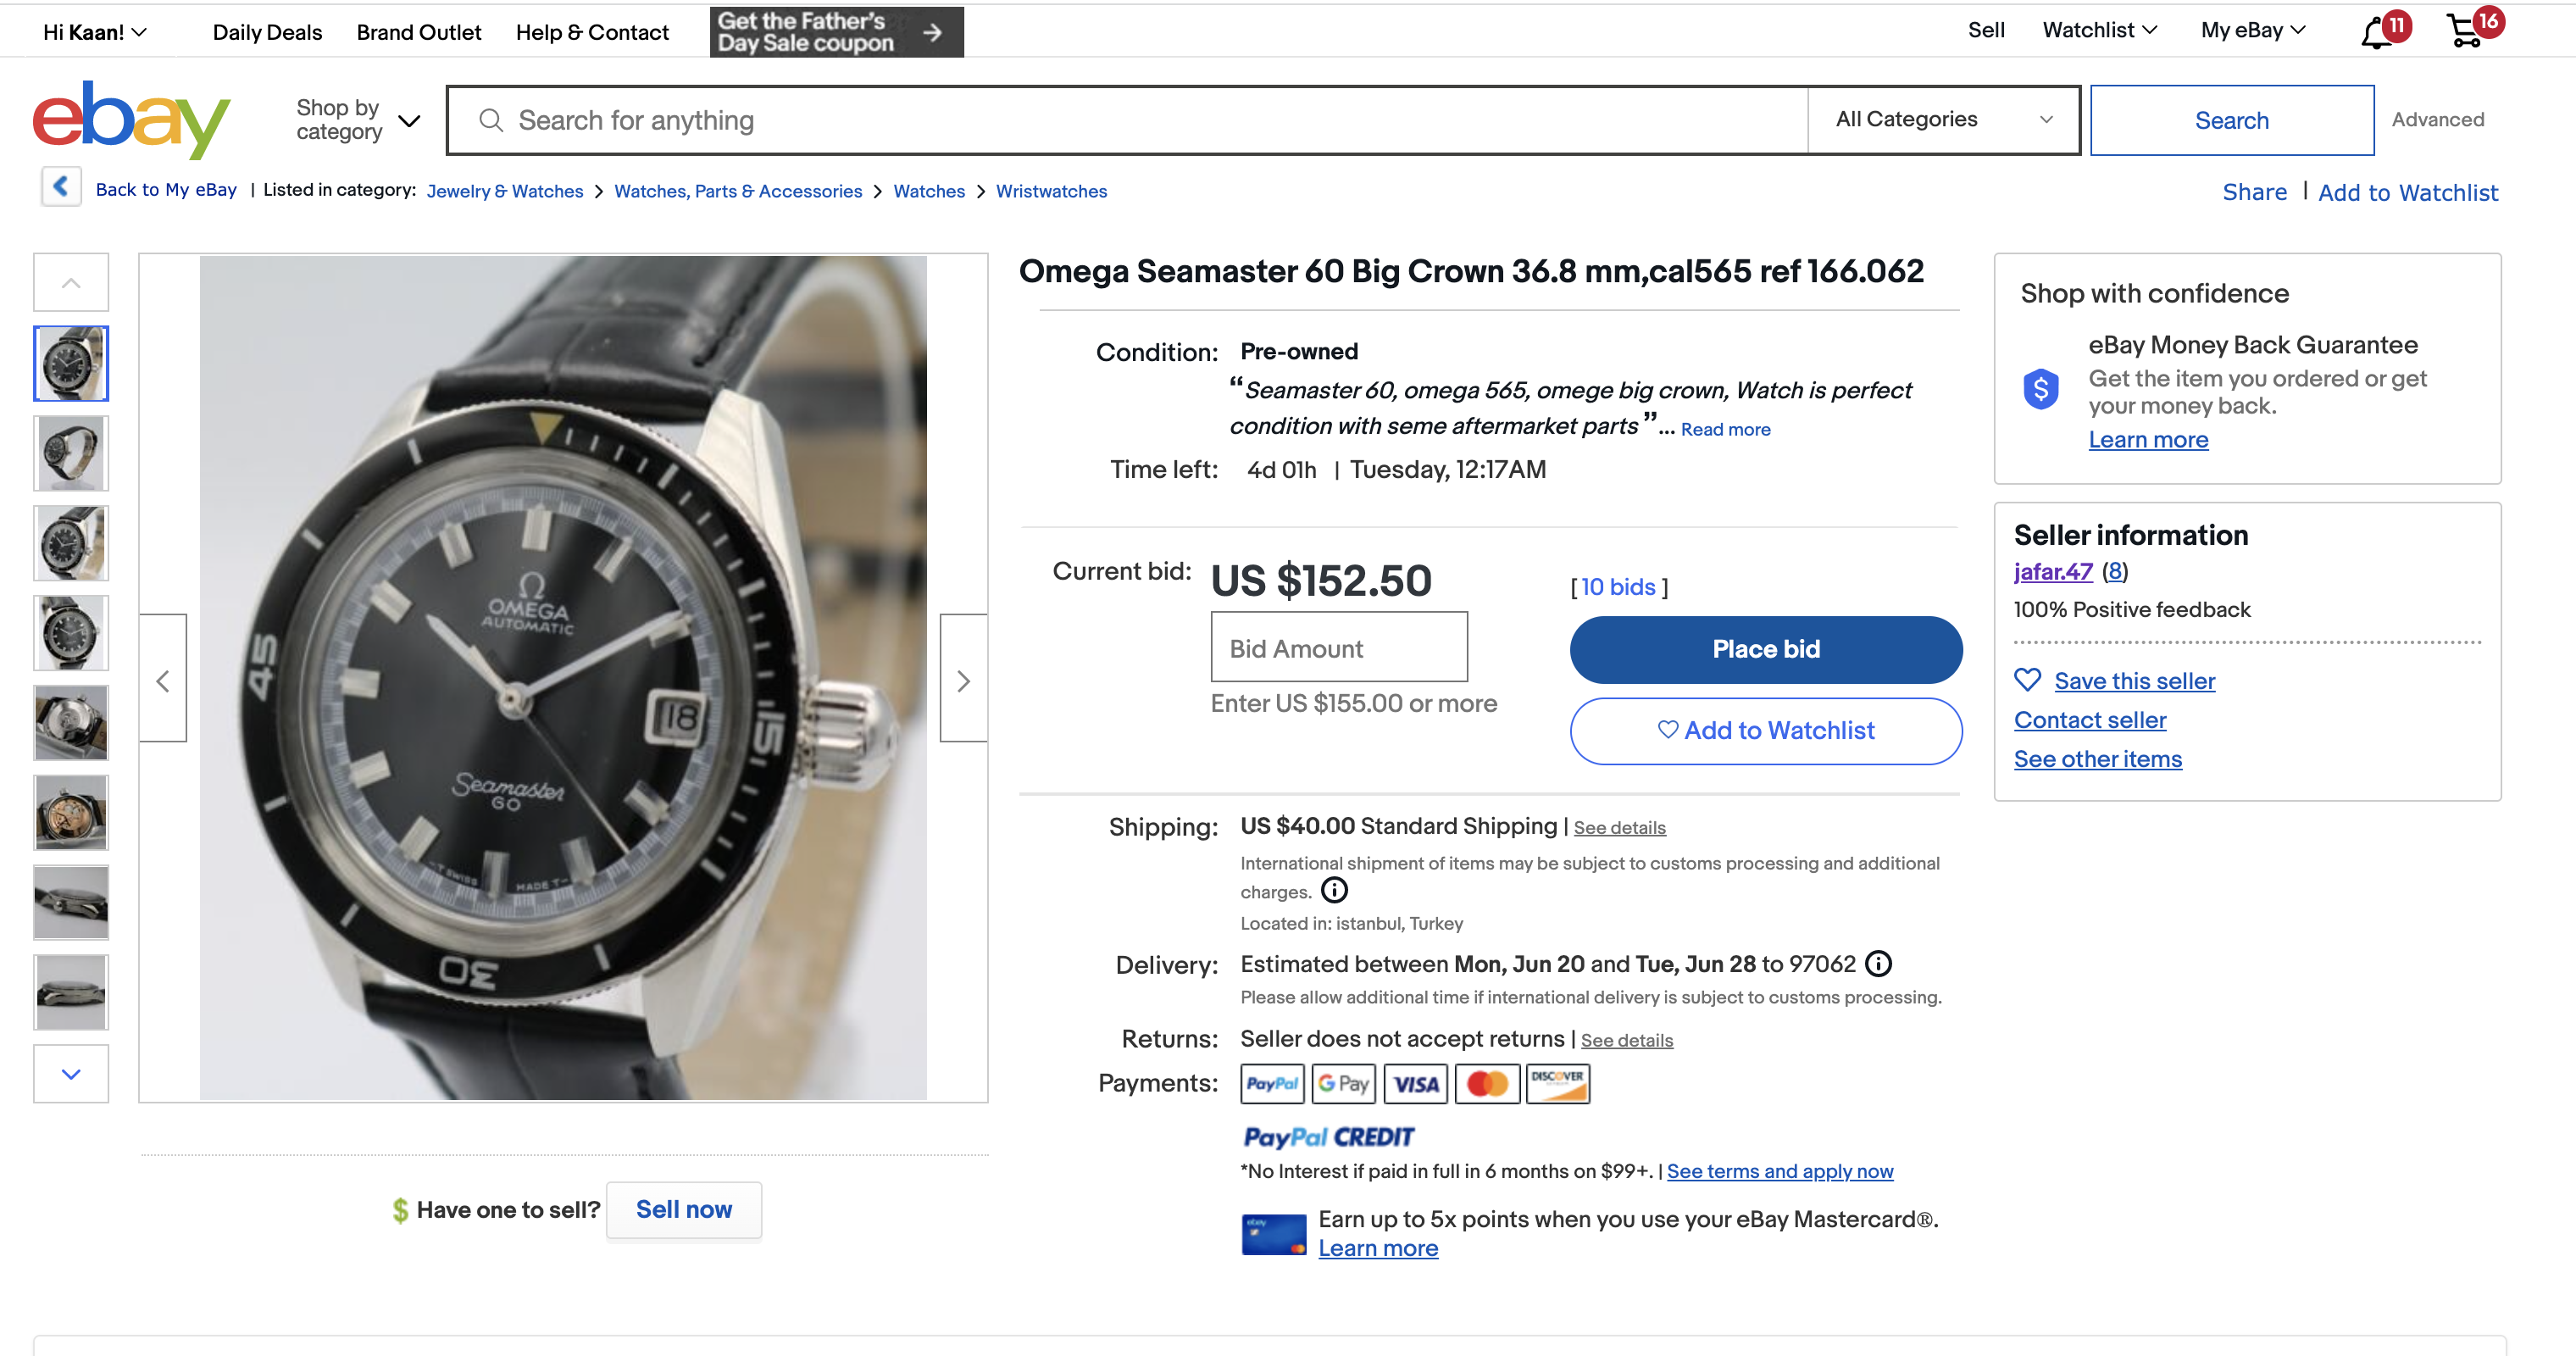This screenshot has width=2576, height=1356.
Task: Click the delivery estimate info icon
Action: point(1879,963)
